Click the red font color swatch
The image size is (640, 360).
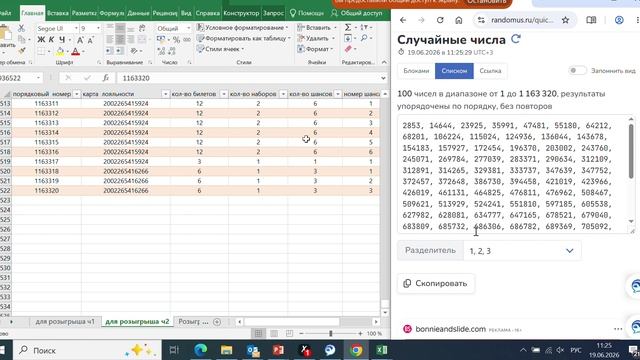point(75,51)
